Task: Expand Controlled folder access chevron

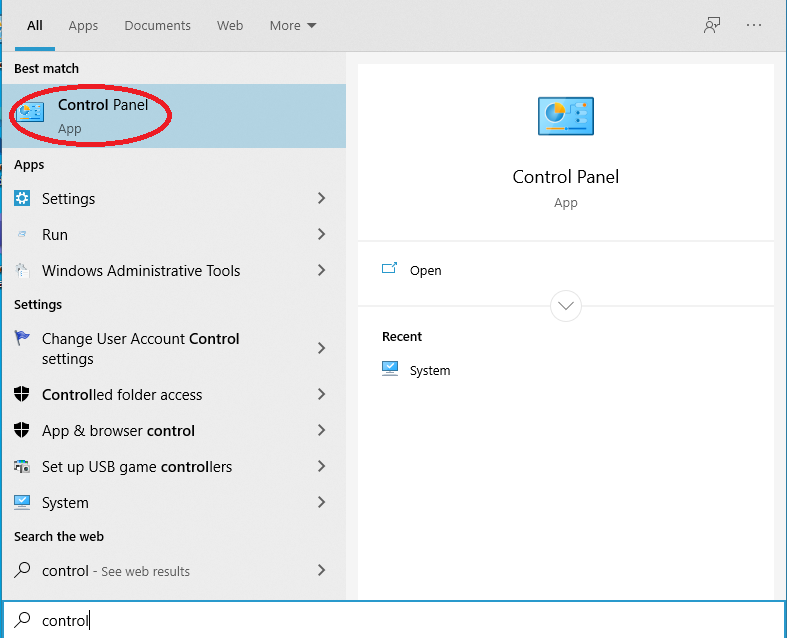Action: click(x=322, y=395)
